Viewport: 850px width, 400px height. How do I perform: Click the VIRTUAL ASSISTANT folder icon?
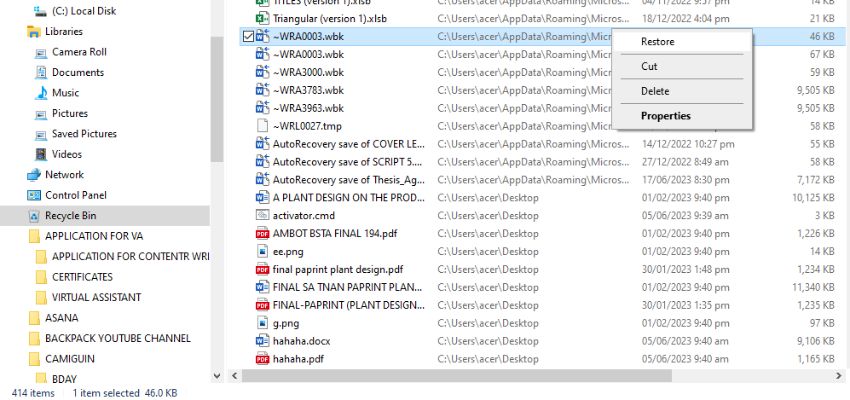41,298
